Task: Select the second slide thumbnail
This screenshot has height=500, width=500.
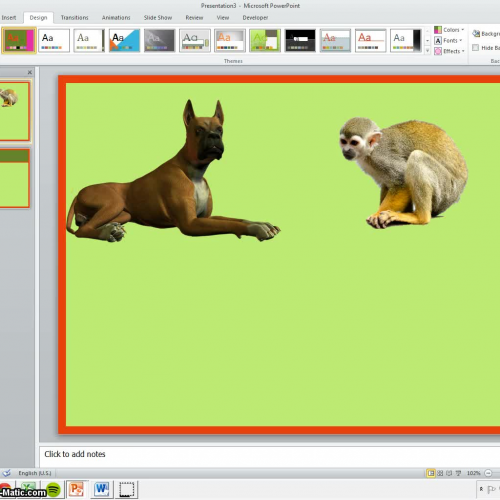Action: click(14, 178)
